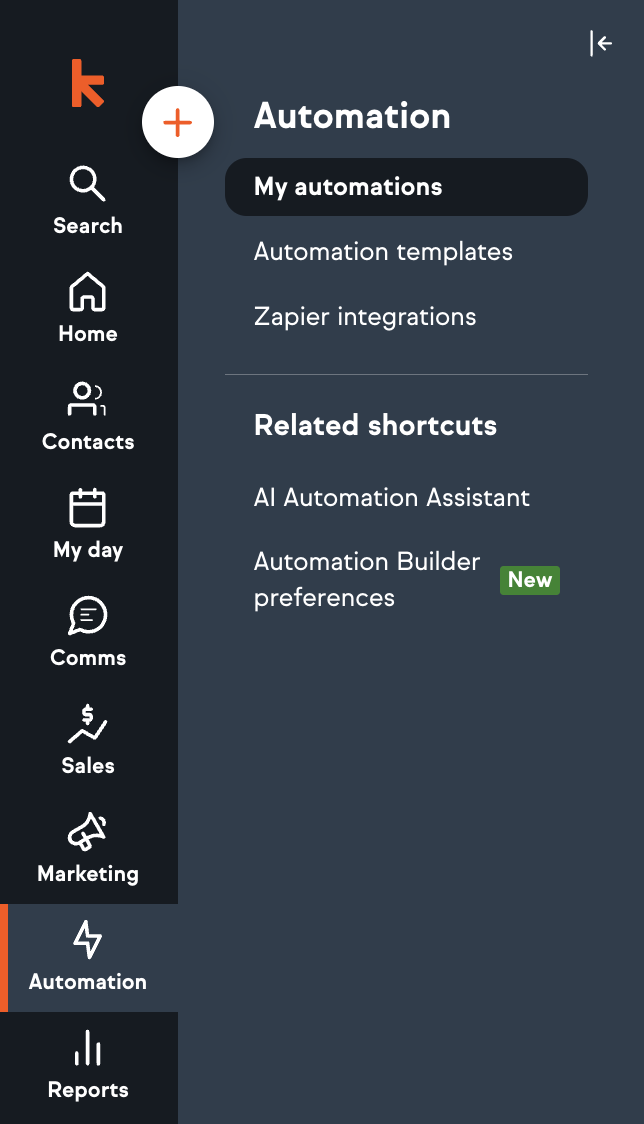Open the Sales chart icon
Image resolution: width=644 pixels, height=1124 pixels.
(x=88, y=724)
